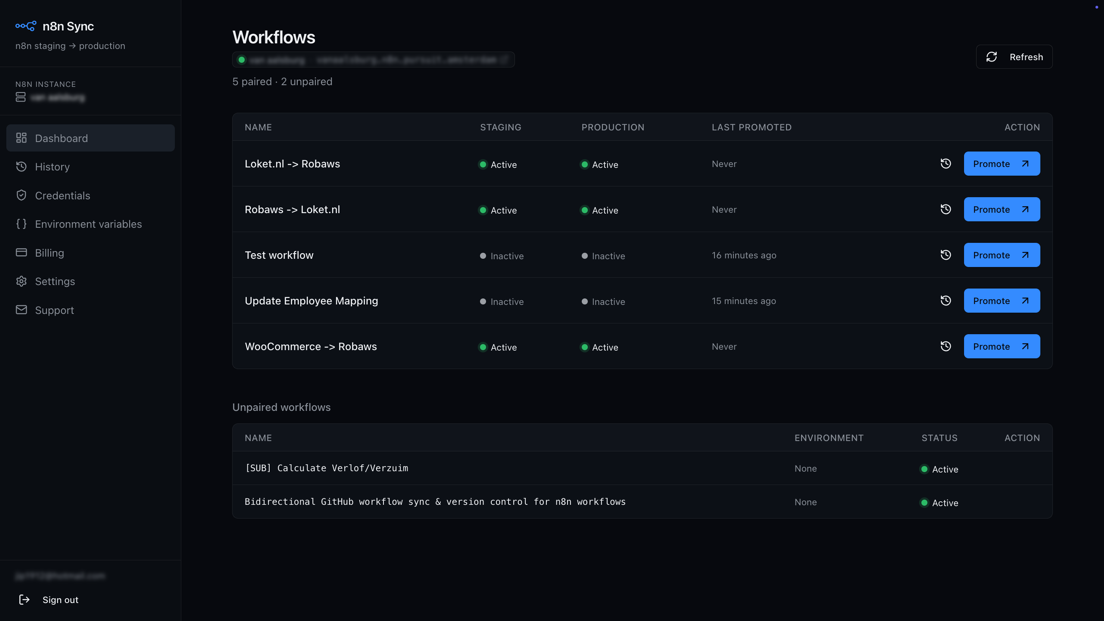The width and height of the screenshot is (1104, 621).
Task: Click the STATUS column header in unpaired table
Action: click(939, 438)
